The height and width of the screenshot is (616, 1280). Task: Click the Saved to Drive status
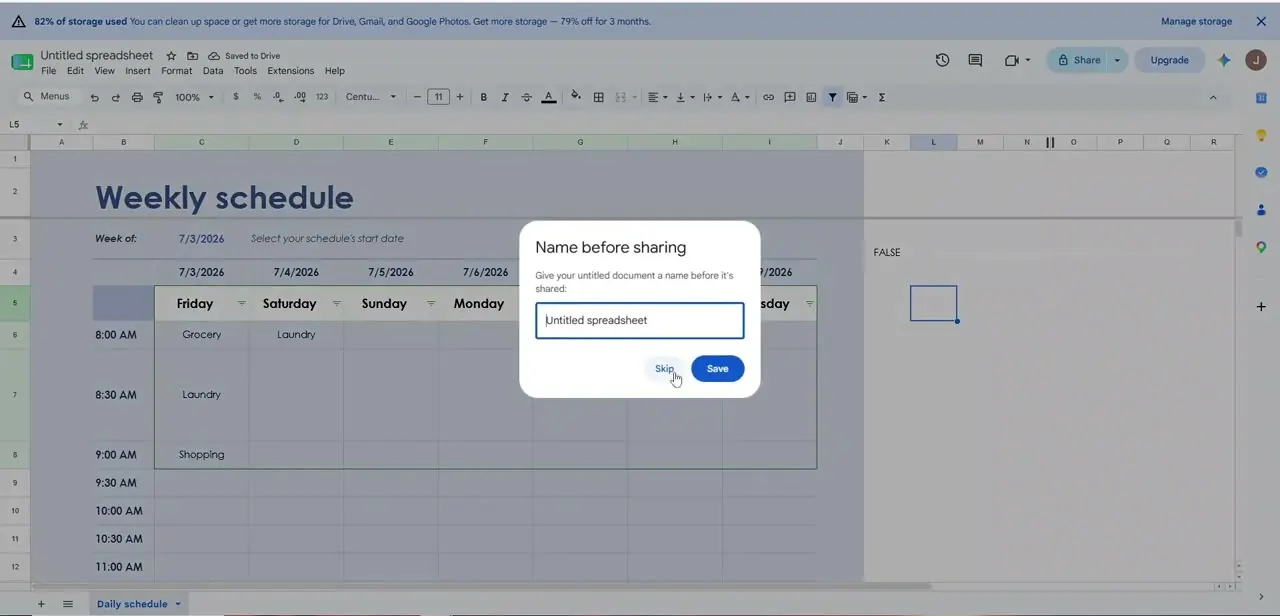(244, 56)
